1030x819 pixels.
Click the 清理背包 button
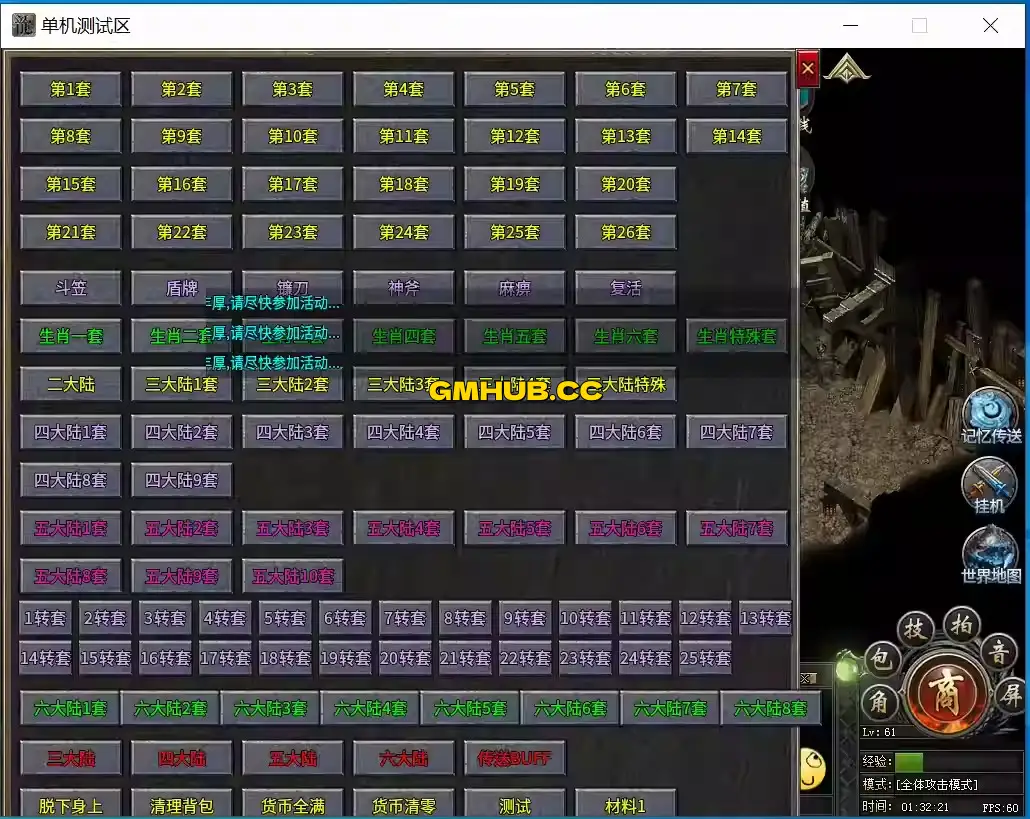[x=182, y=805]
